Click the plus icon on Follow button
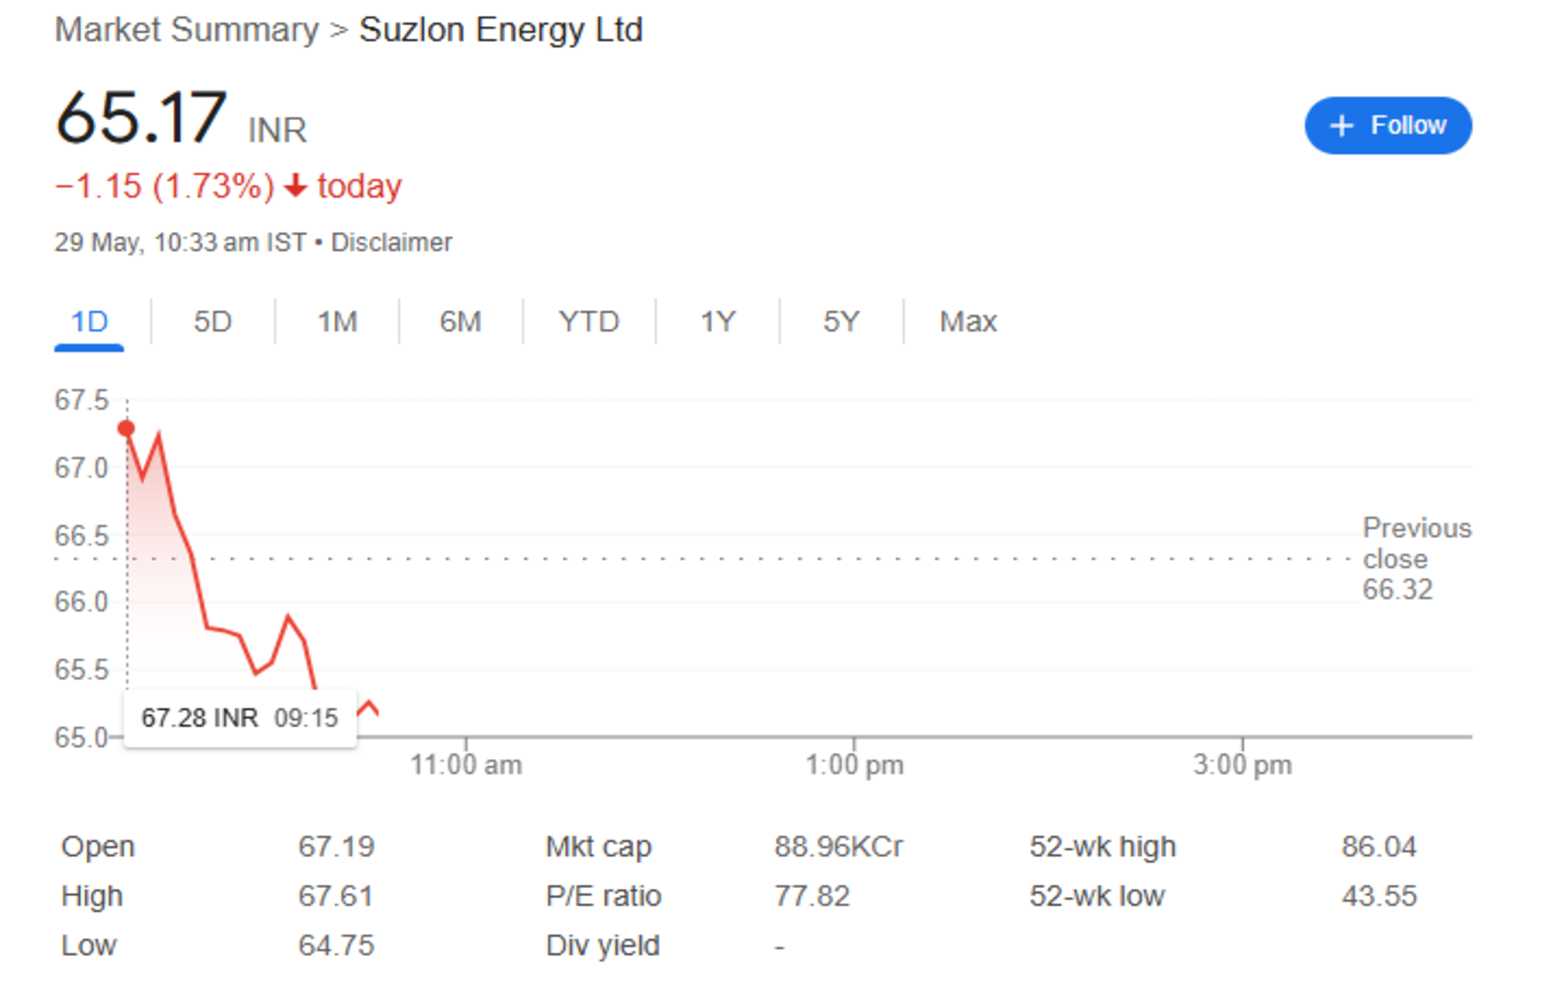This screenshot has height=982, width=1562. point(1340,125)
